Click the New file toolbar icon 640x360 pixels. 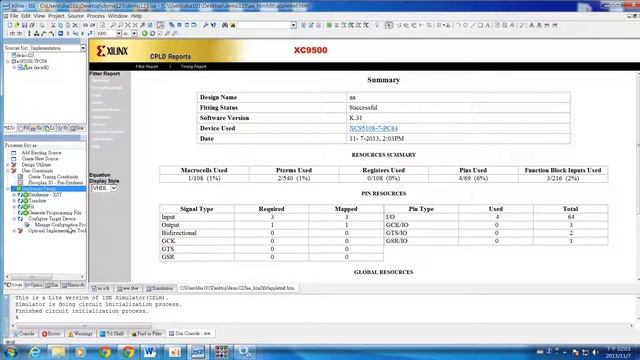10,25
